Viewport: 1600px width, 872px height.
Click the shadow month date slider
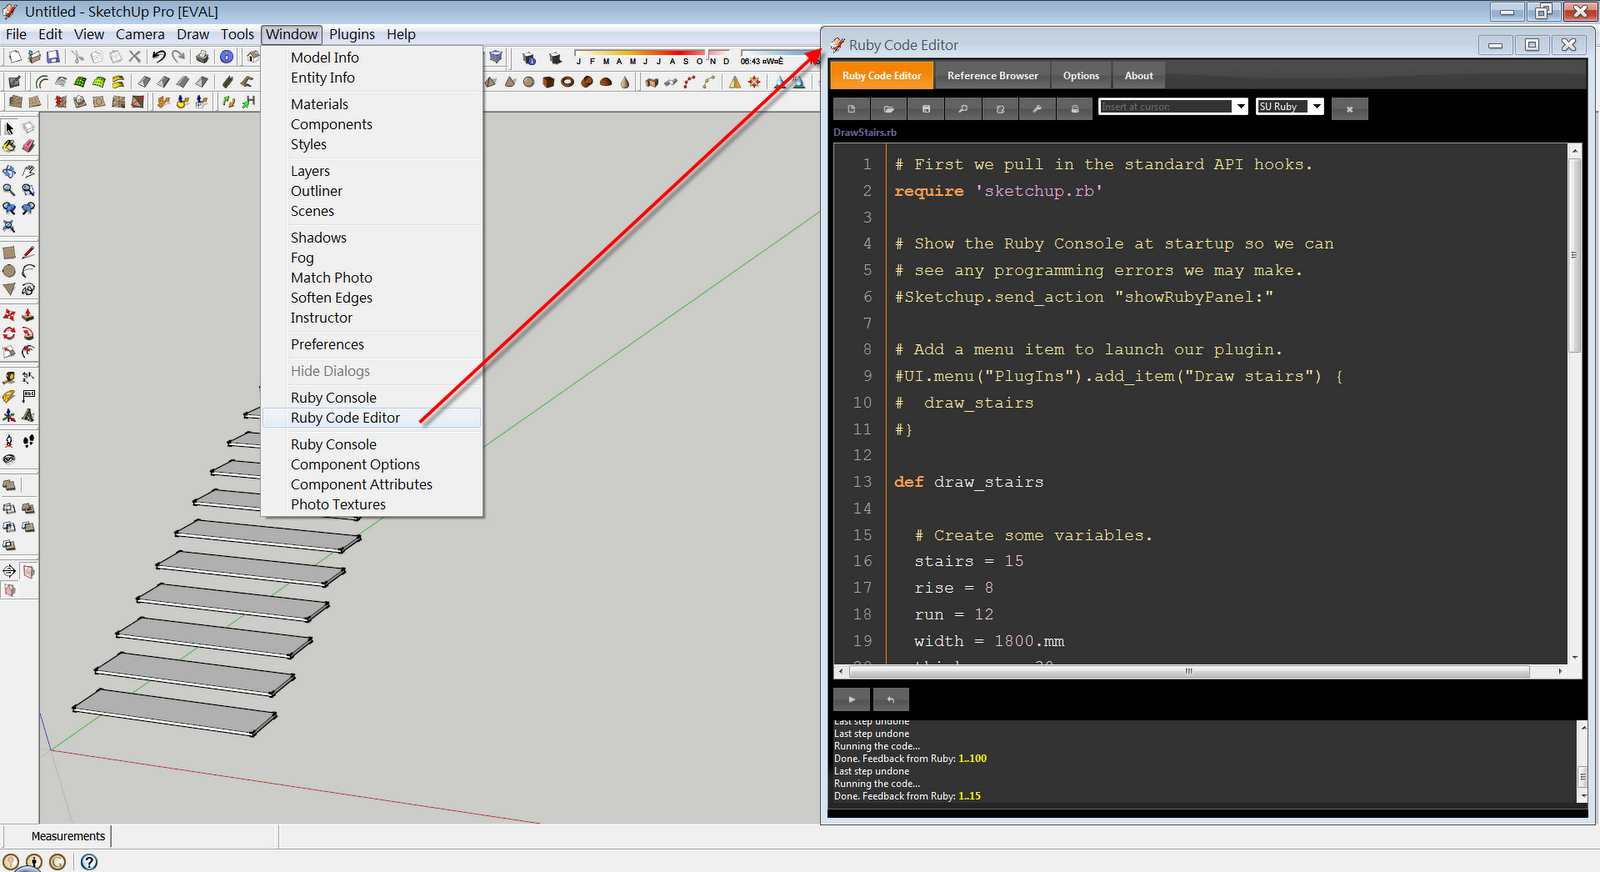pos(652,53)
